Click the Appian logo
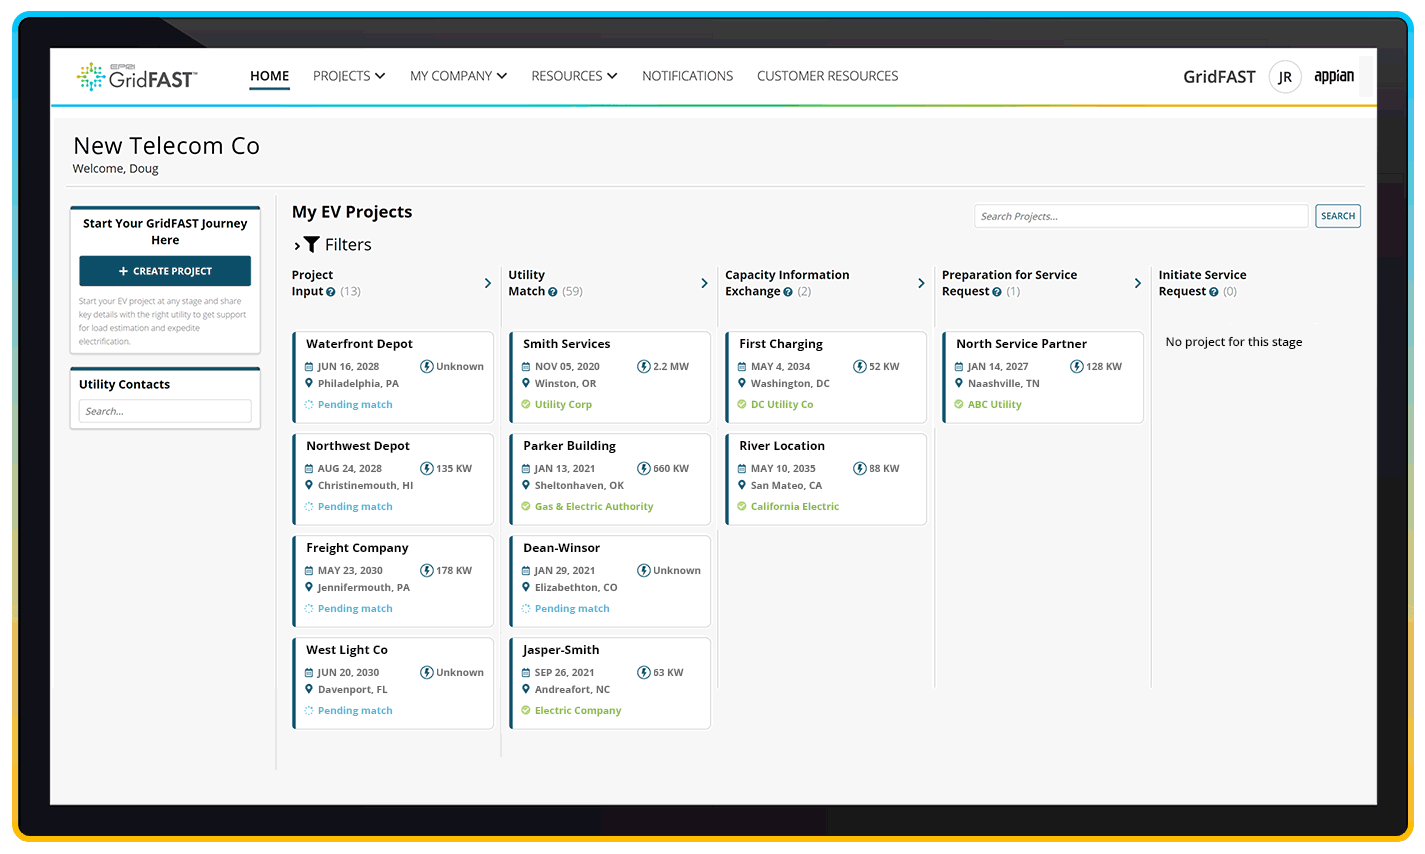The image size is (1425, 854). pos(1334,77)
